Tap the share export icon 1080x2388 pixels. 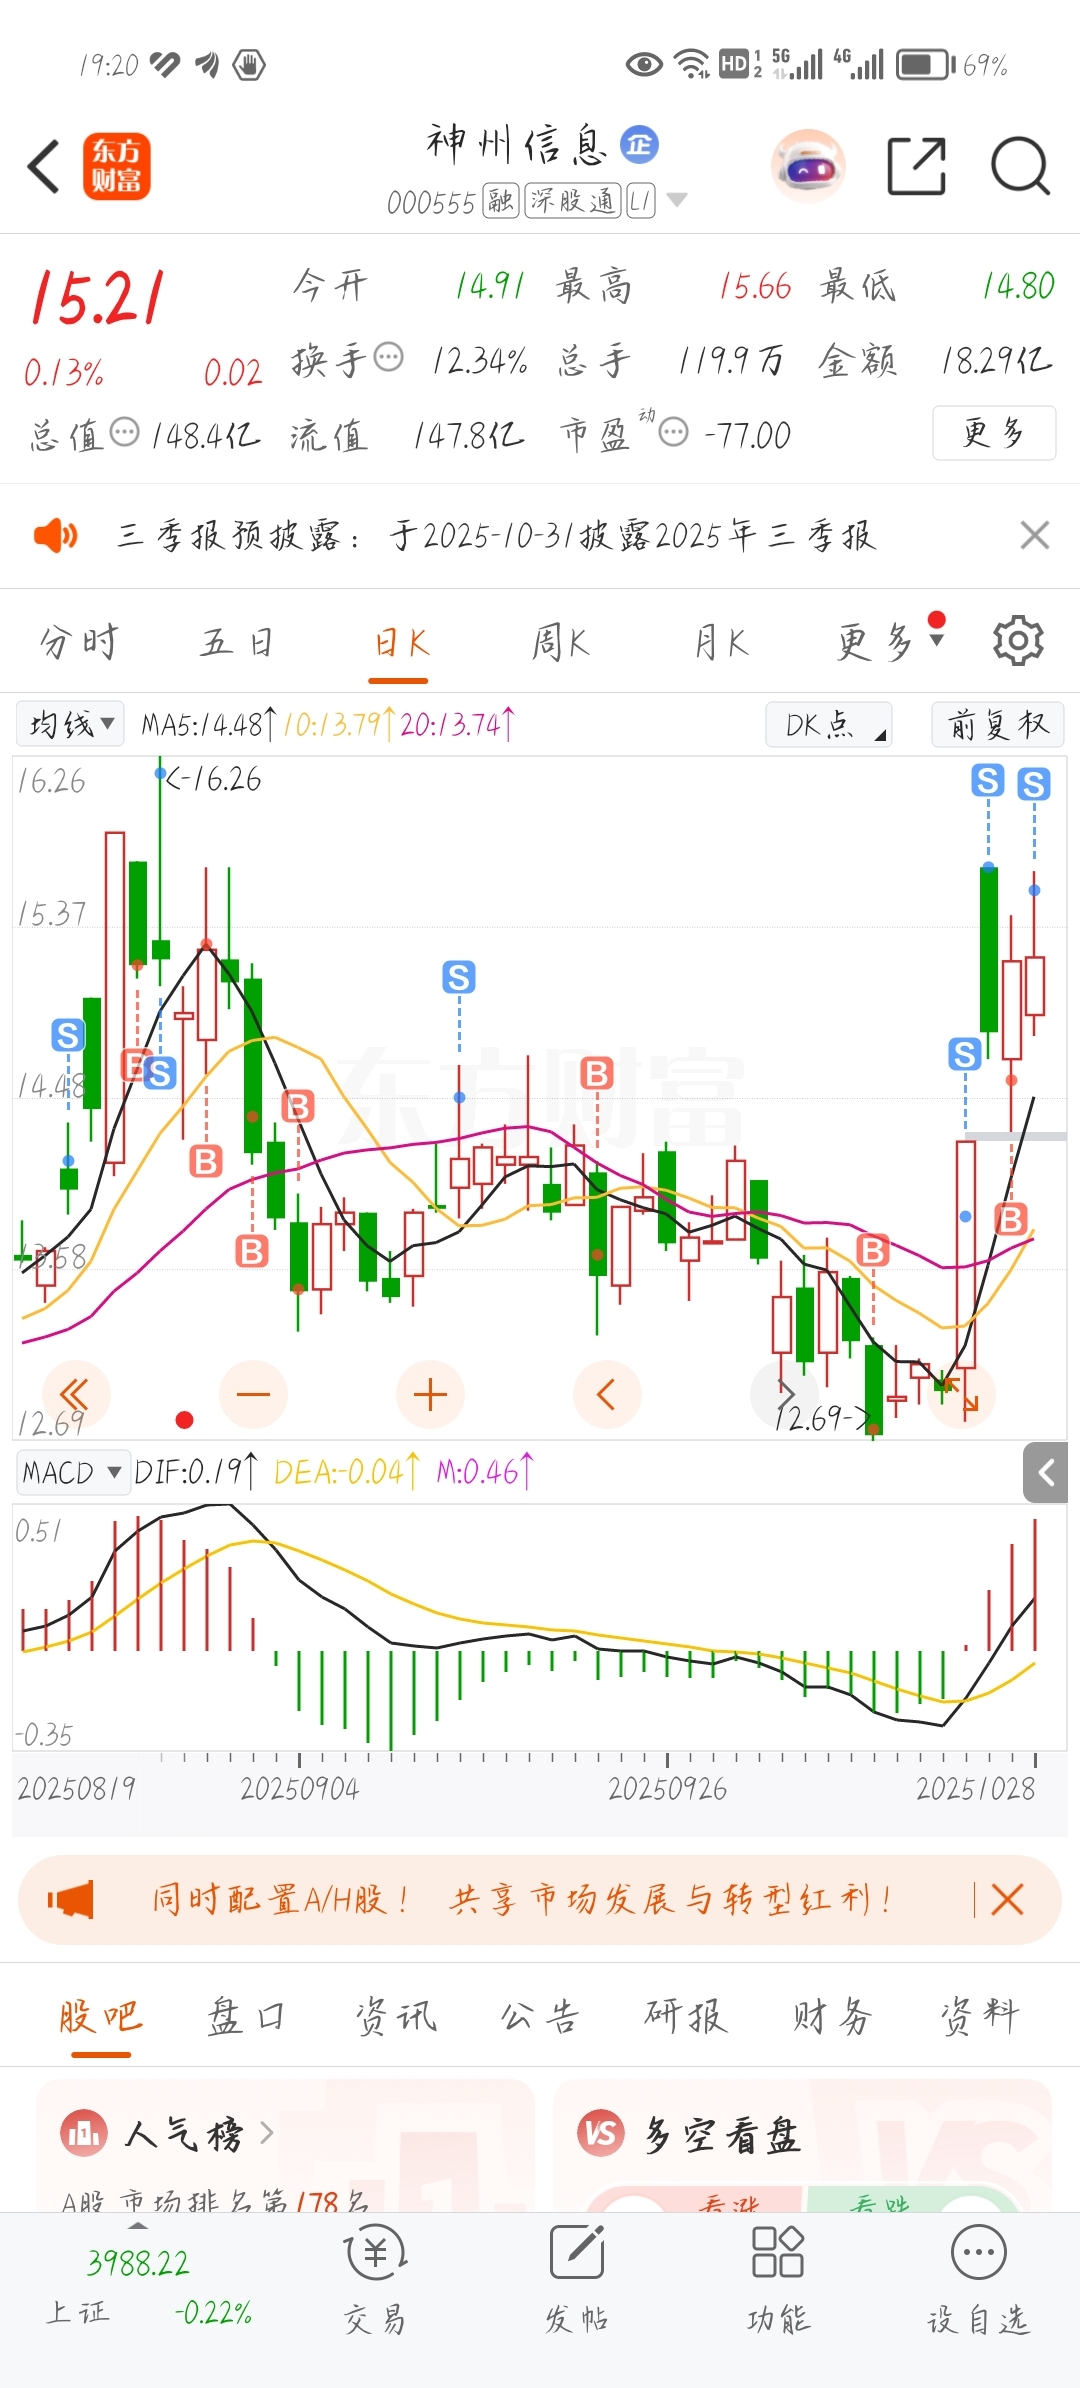[917, 166]
